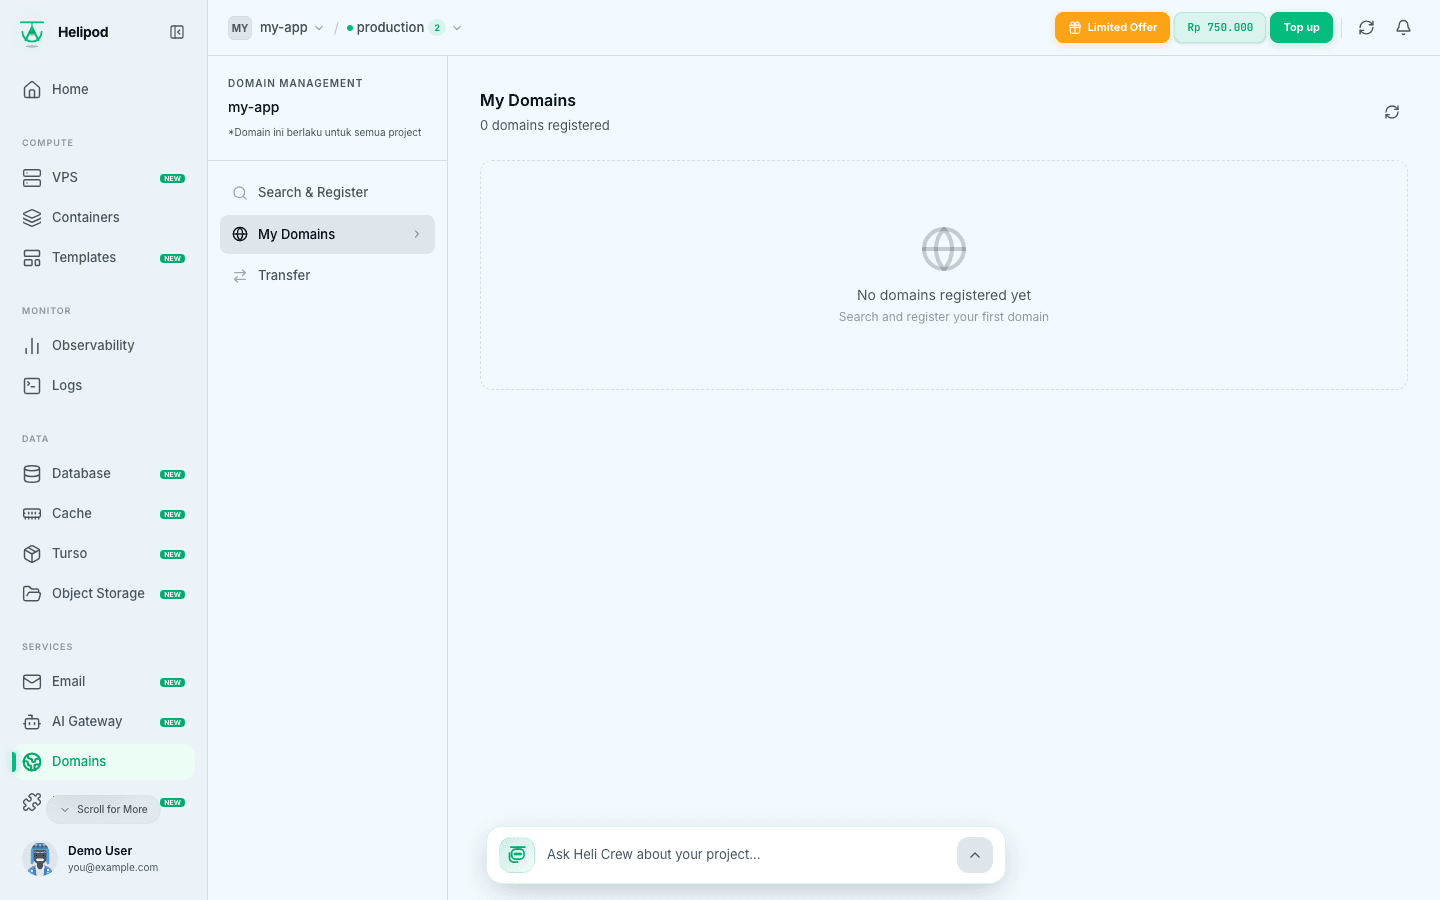Open the production environment dropdown

404,28
